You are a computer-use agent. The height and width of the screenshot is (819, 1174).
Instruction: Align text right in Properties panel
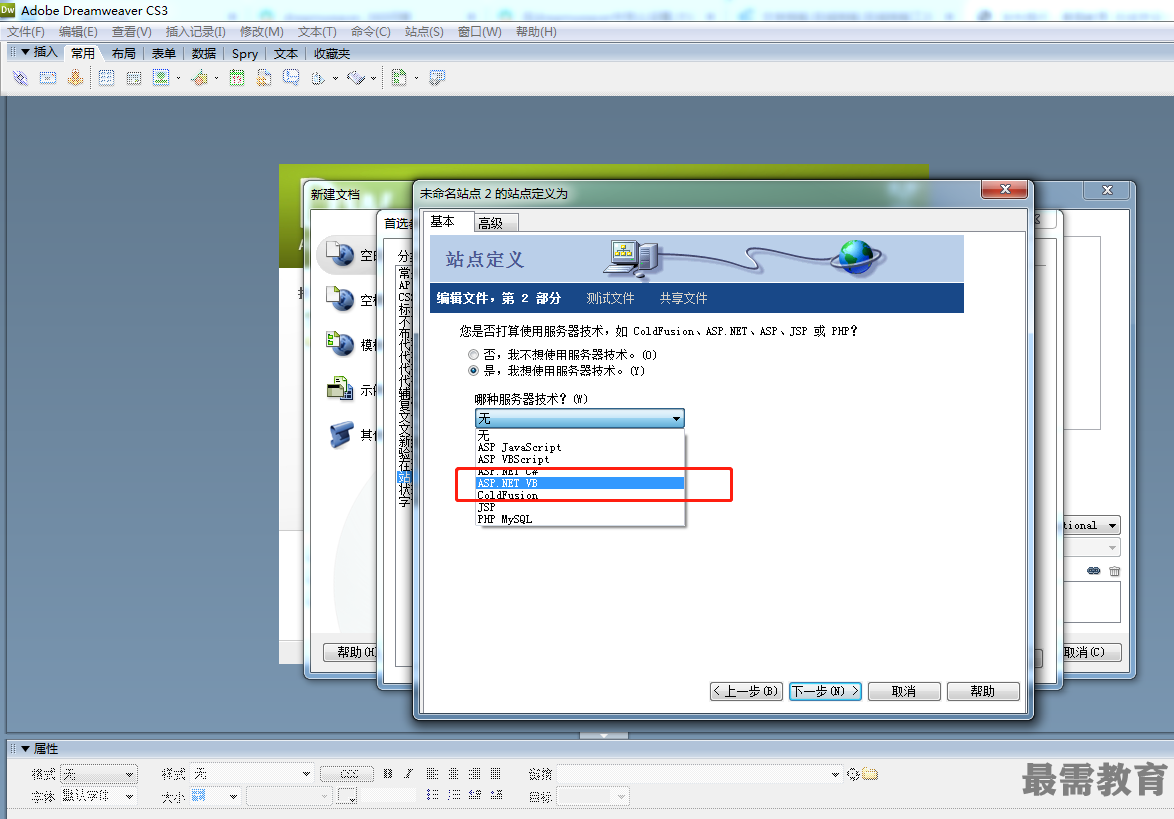coord(474,773)
